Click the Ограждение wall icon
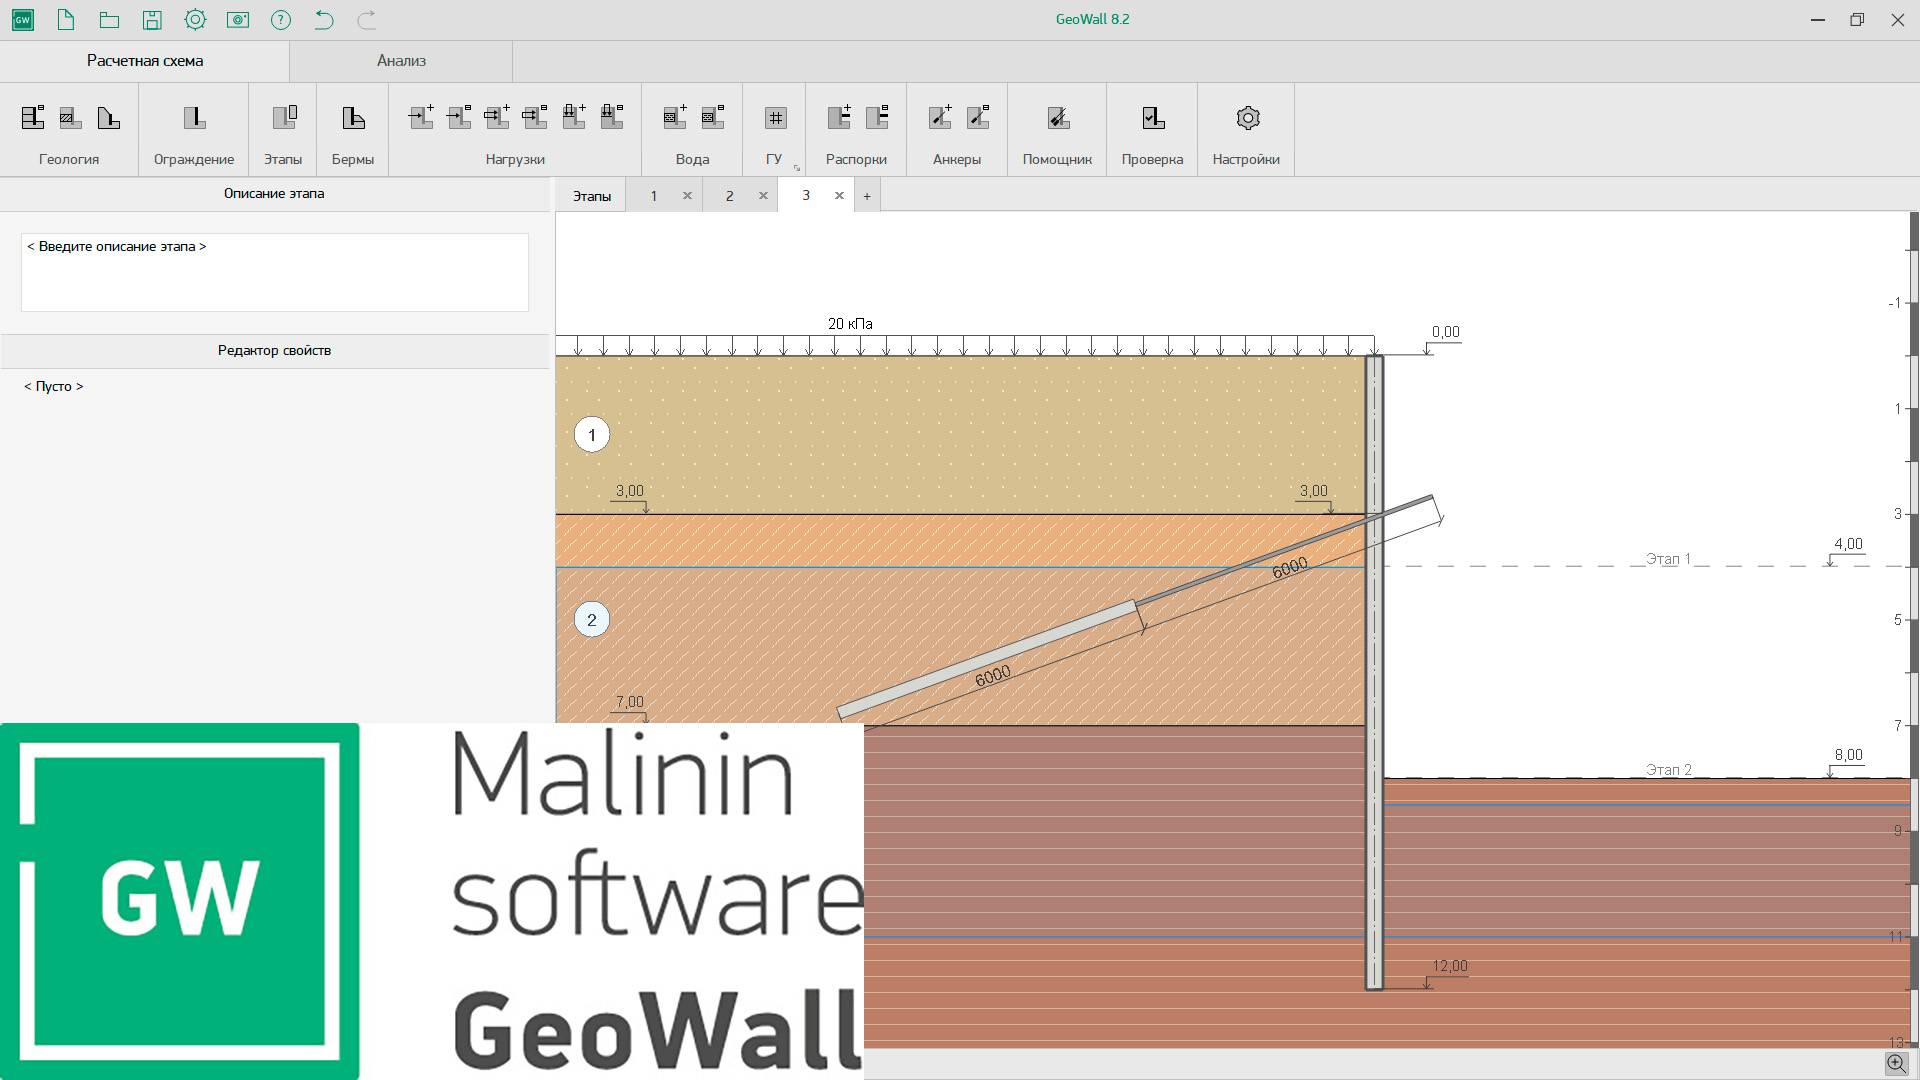Screen dimensions: 1920x1080 [x=194, y=118]
